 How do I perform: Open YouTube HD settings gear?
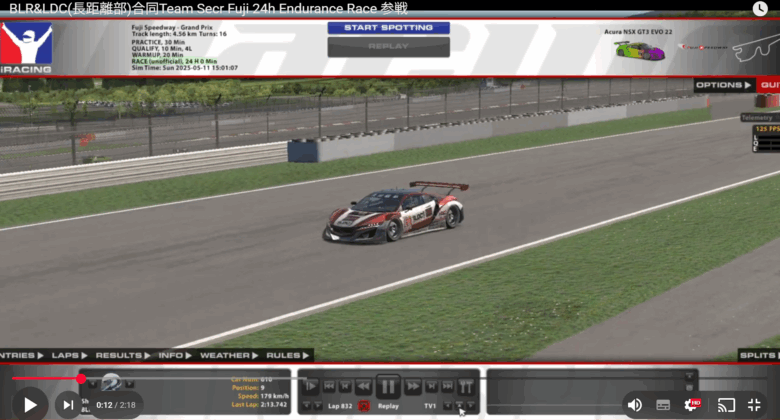point(692,405)
